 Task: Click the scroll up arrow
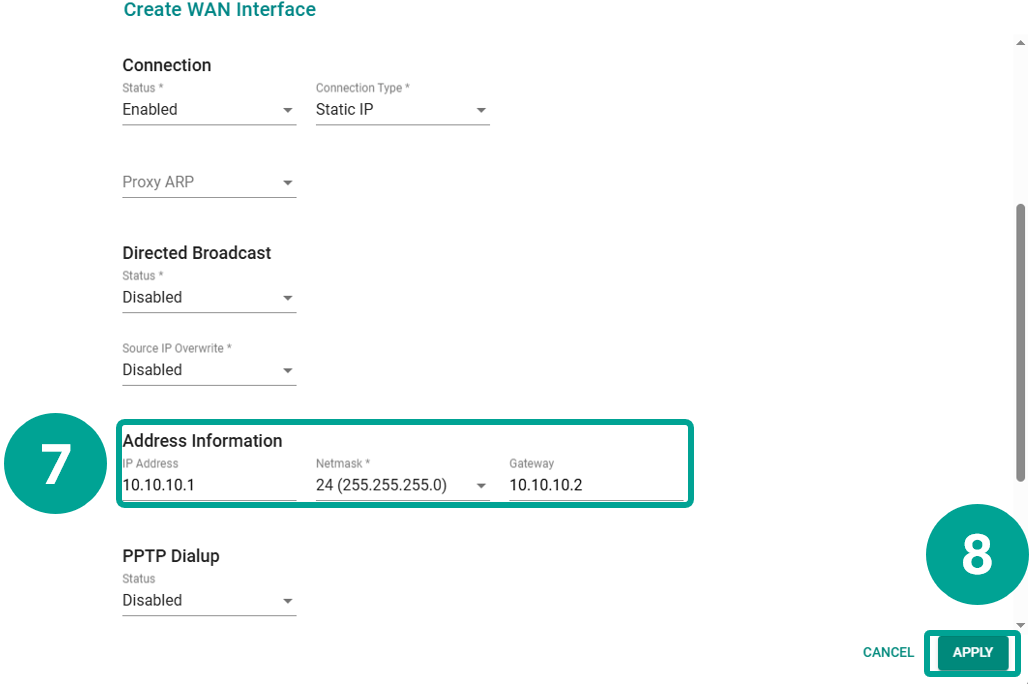click(1020, 43)
